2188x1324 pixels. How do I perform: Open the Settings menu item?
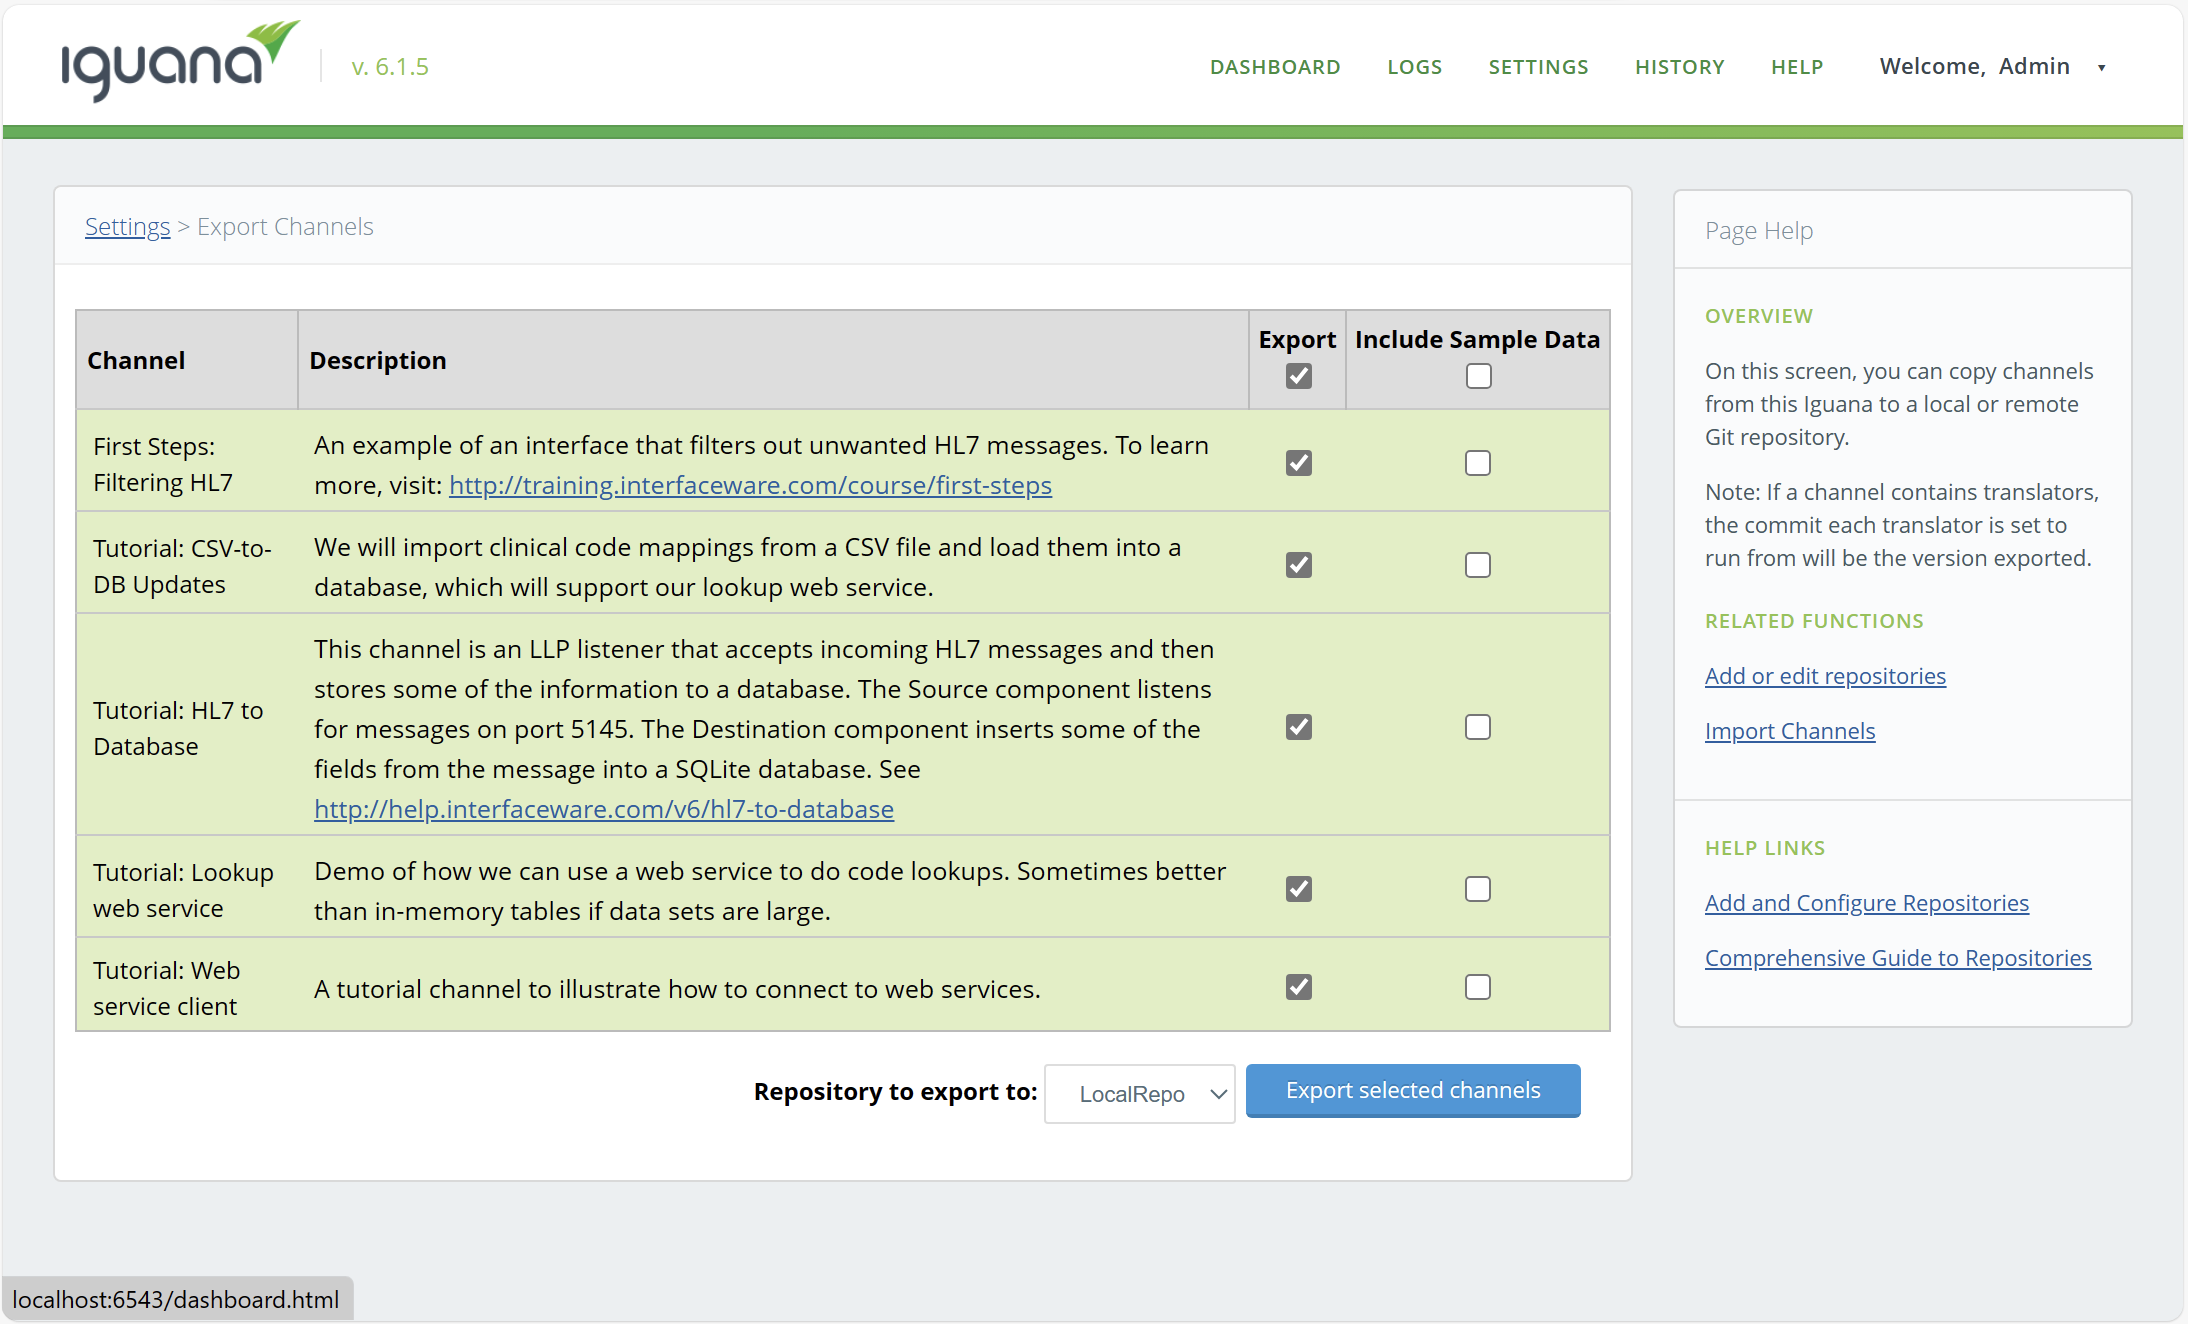pyautogui.click(x=1538, y=67)
